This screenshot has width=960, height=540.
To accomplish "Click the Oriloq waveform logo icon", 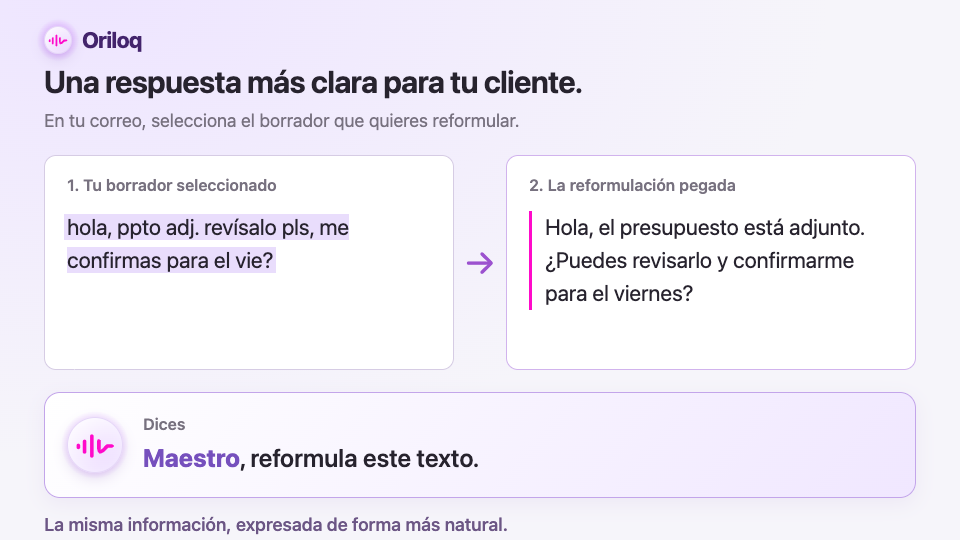I will coord(58,41).
